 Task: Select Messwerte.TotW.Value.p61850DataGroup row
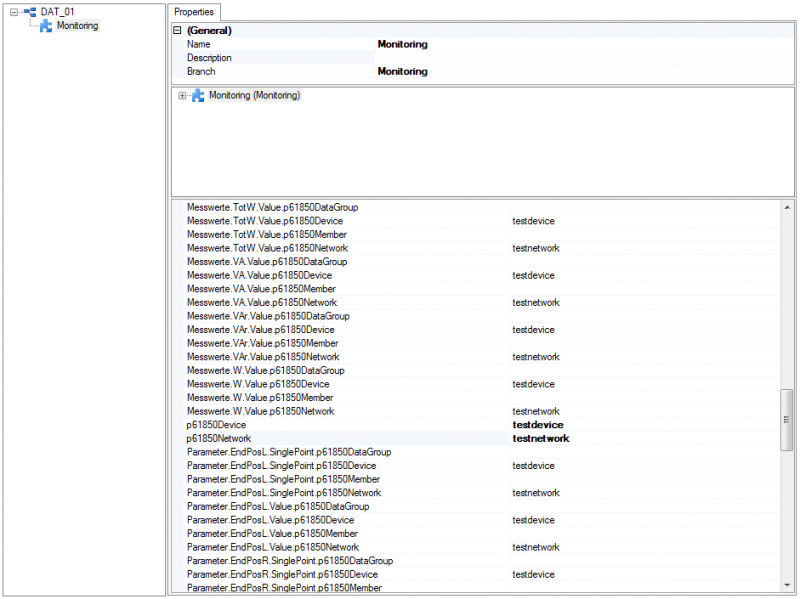[x=482, y=207]
